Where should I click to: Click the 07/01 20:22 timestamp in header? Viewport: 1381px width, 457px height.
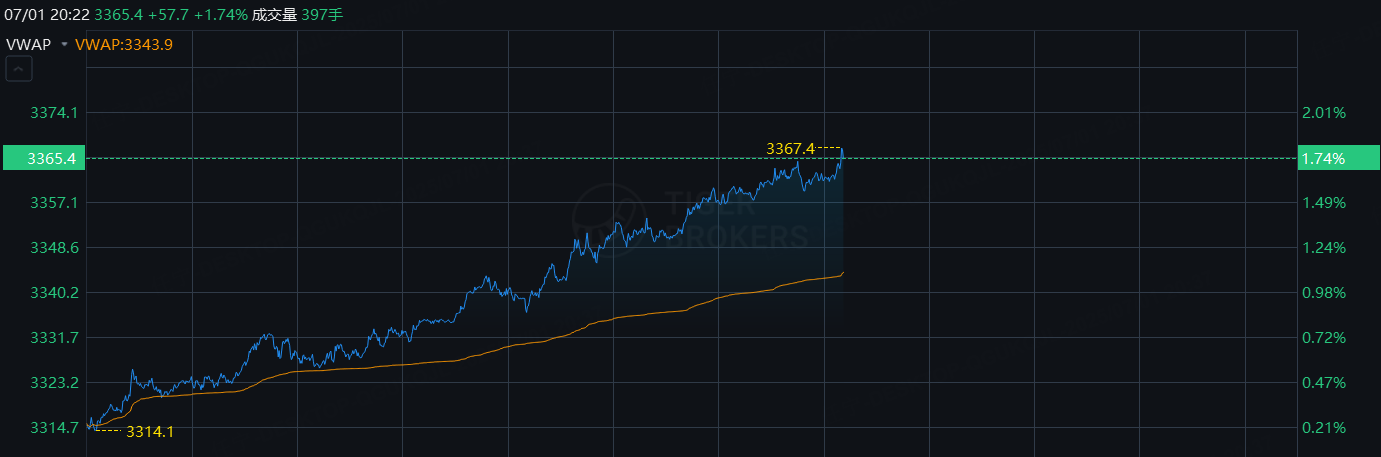point(45,15)
